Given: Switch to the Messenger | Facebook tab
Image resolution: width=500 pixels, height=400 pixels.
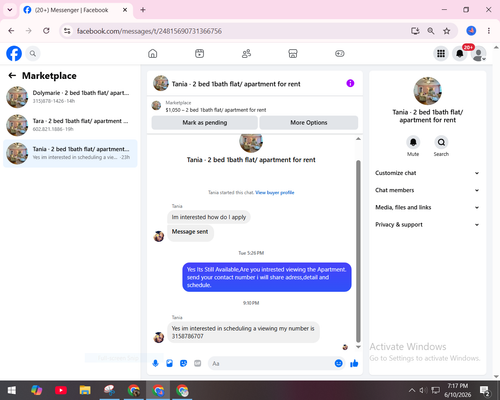Looking at the screenshot, I should coord(76,10).
